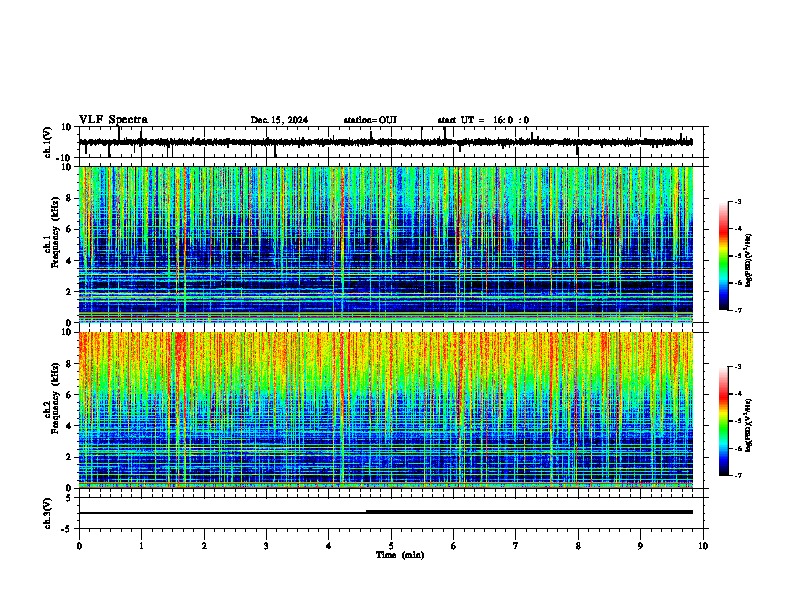Click the "-3" label on ch.1 color scale
792x612 pixels.
(x=738, y=201)
